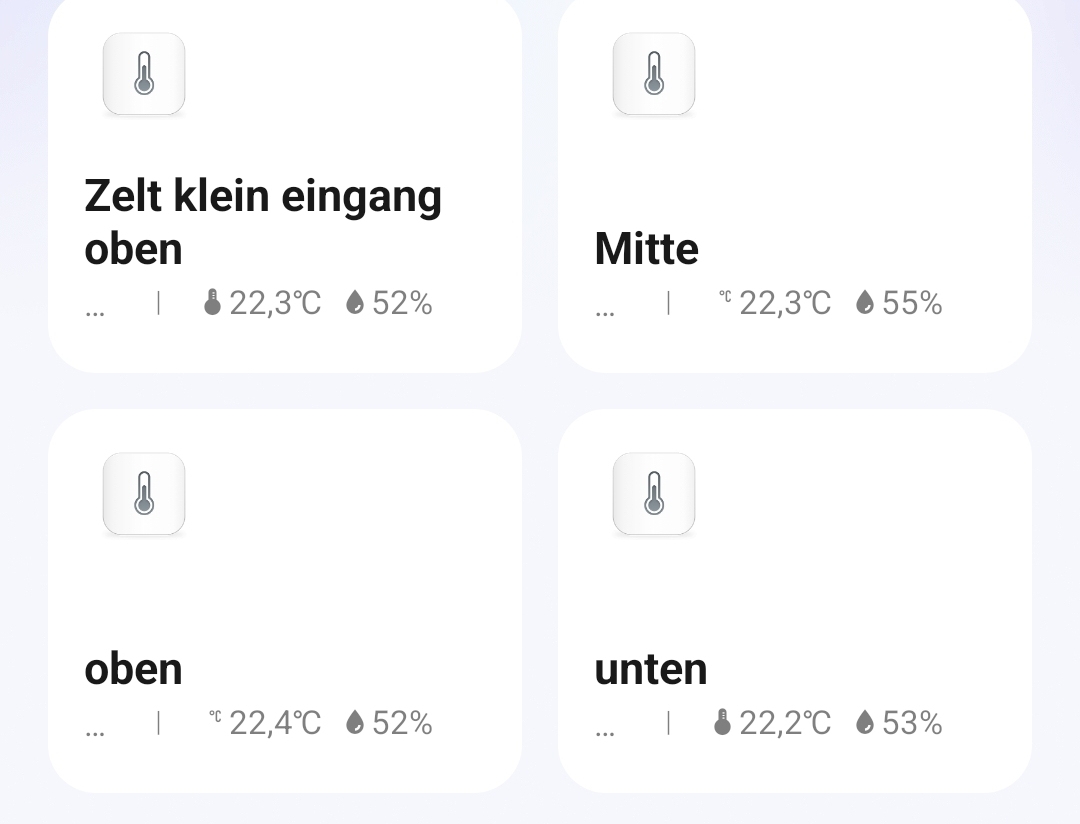Tap thermometer device icon on unten card
The width and height of the screenshot is (1080, 824).
[x=654, y=494]
